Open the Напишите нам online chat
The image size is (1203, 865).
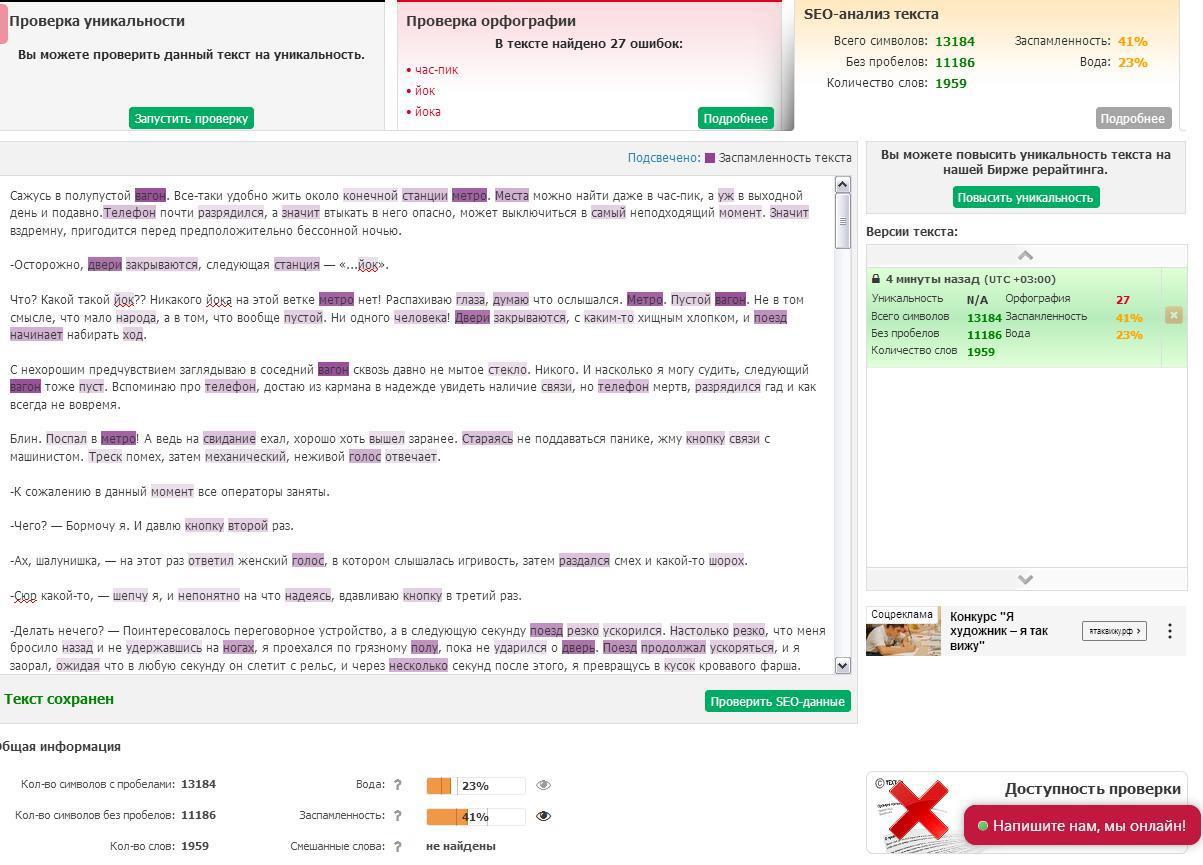click(1081, 826)
